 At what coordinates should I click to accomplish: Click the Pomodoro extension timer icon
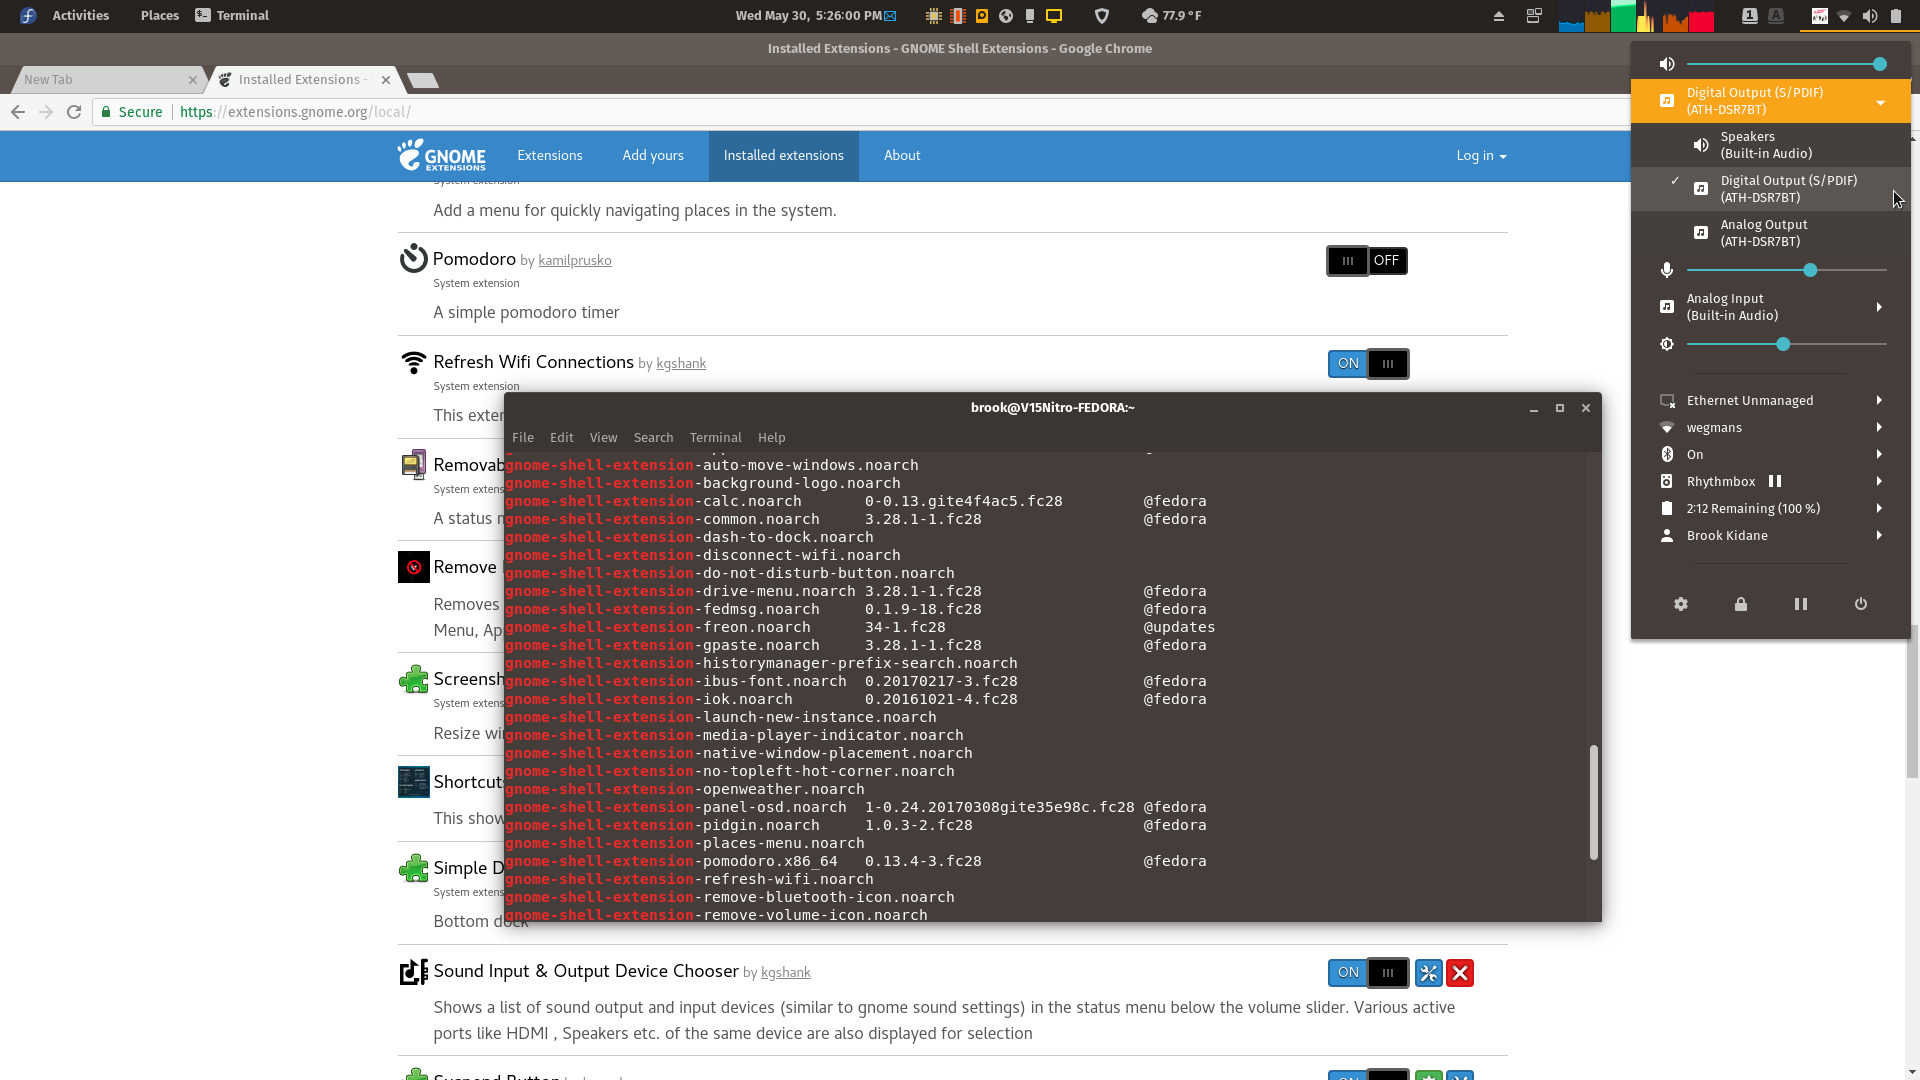pyautogui.click(x=413, y=259)
